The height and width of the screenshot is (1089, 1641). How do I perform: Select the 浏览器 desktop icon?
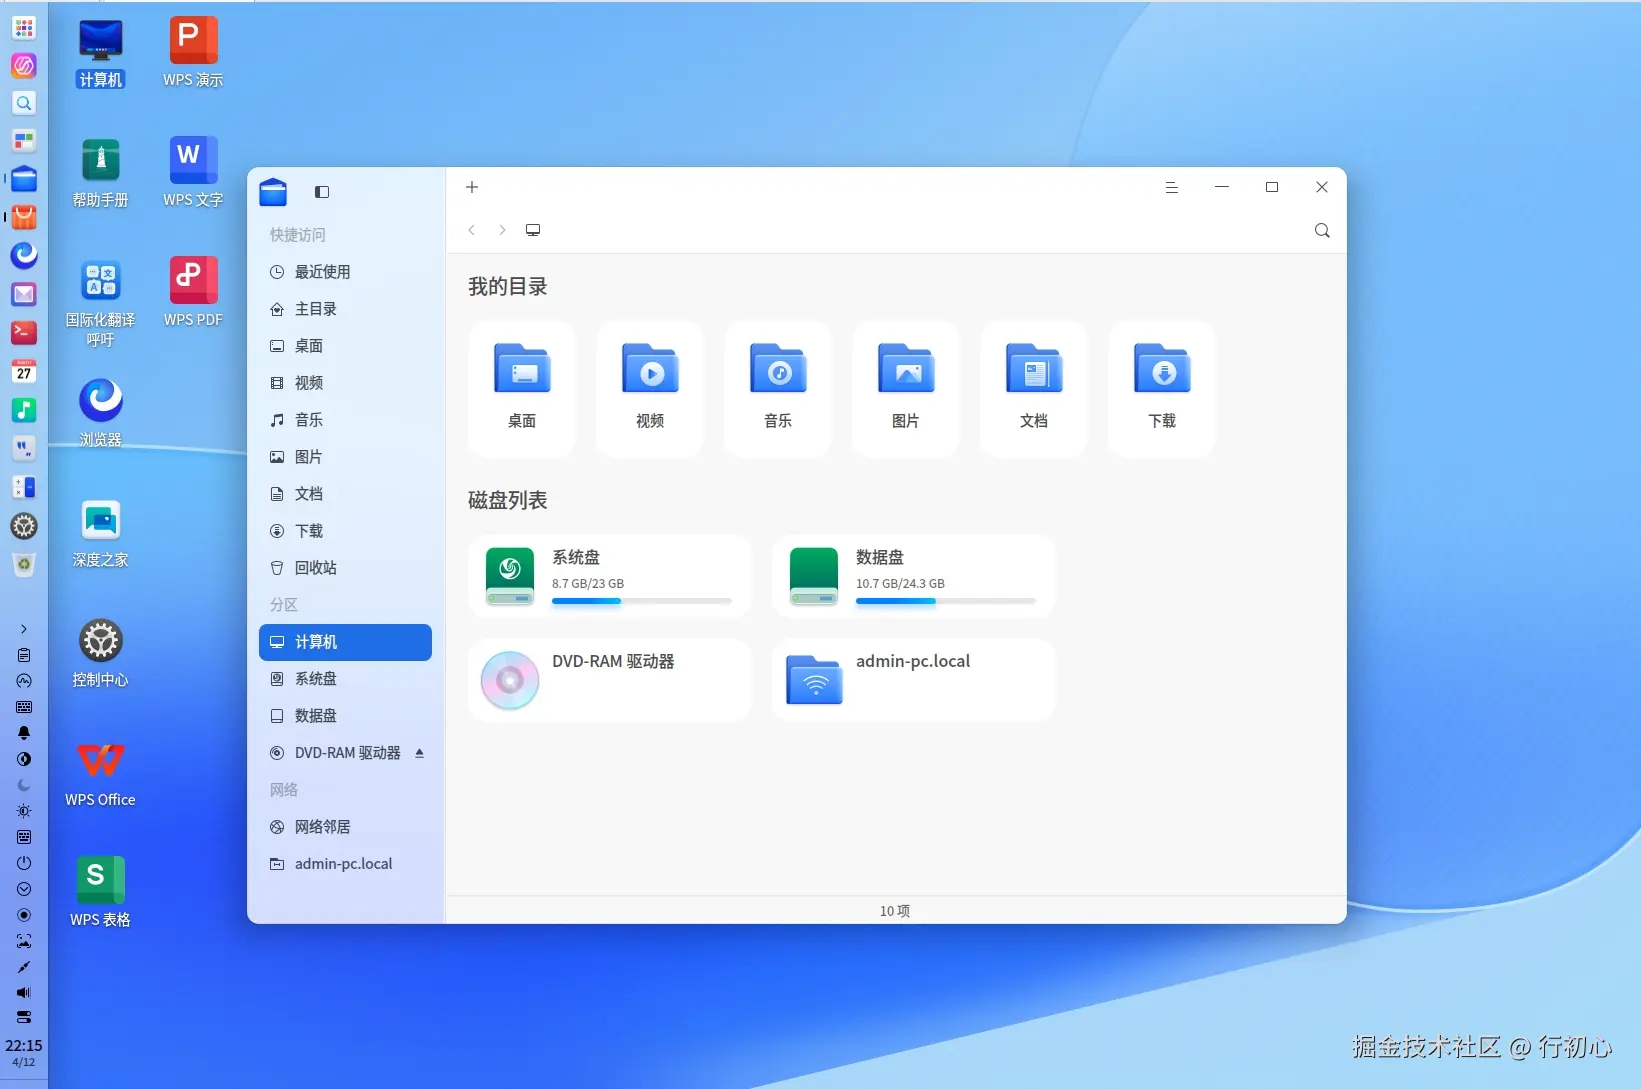pos(101,414)
